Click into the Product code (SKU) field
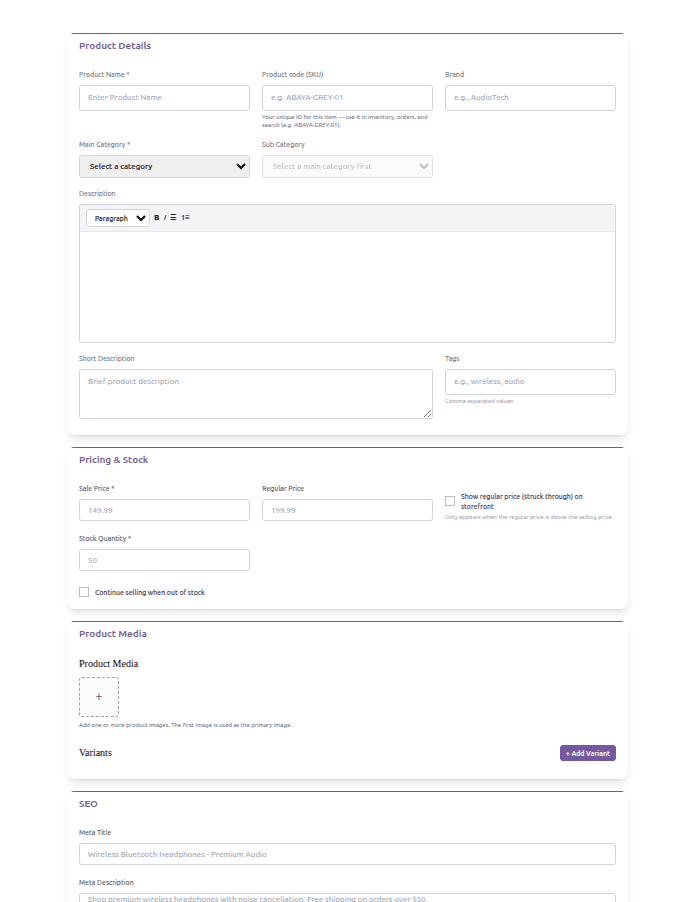 [x=348, y=98]
